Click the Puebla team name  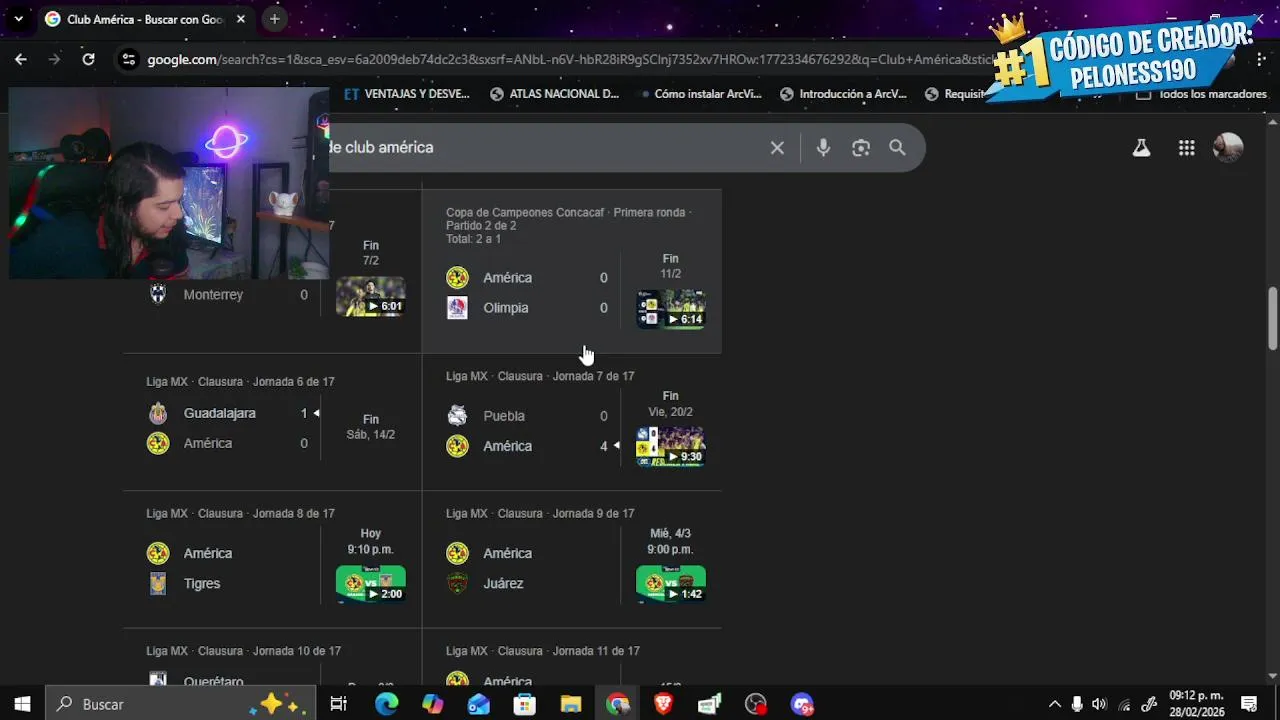[x=504, y=416]
